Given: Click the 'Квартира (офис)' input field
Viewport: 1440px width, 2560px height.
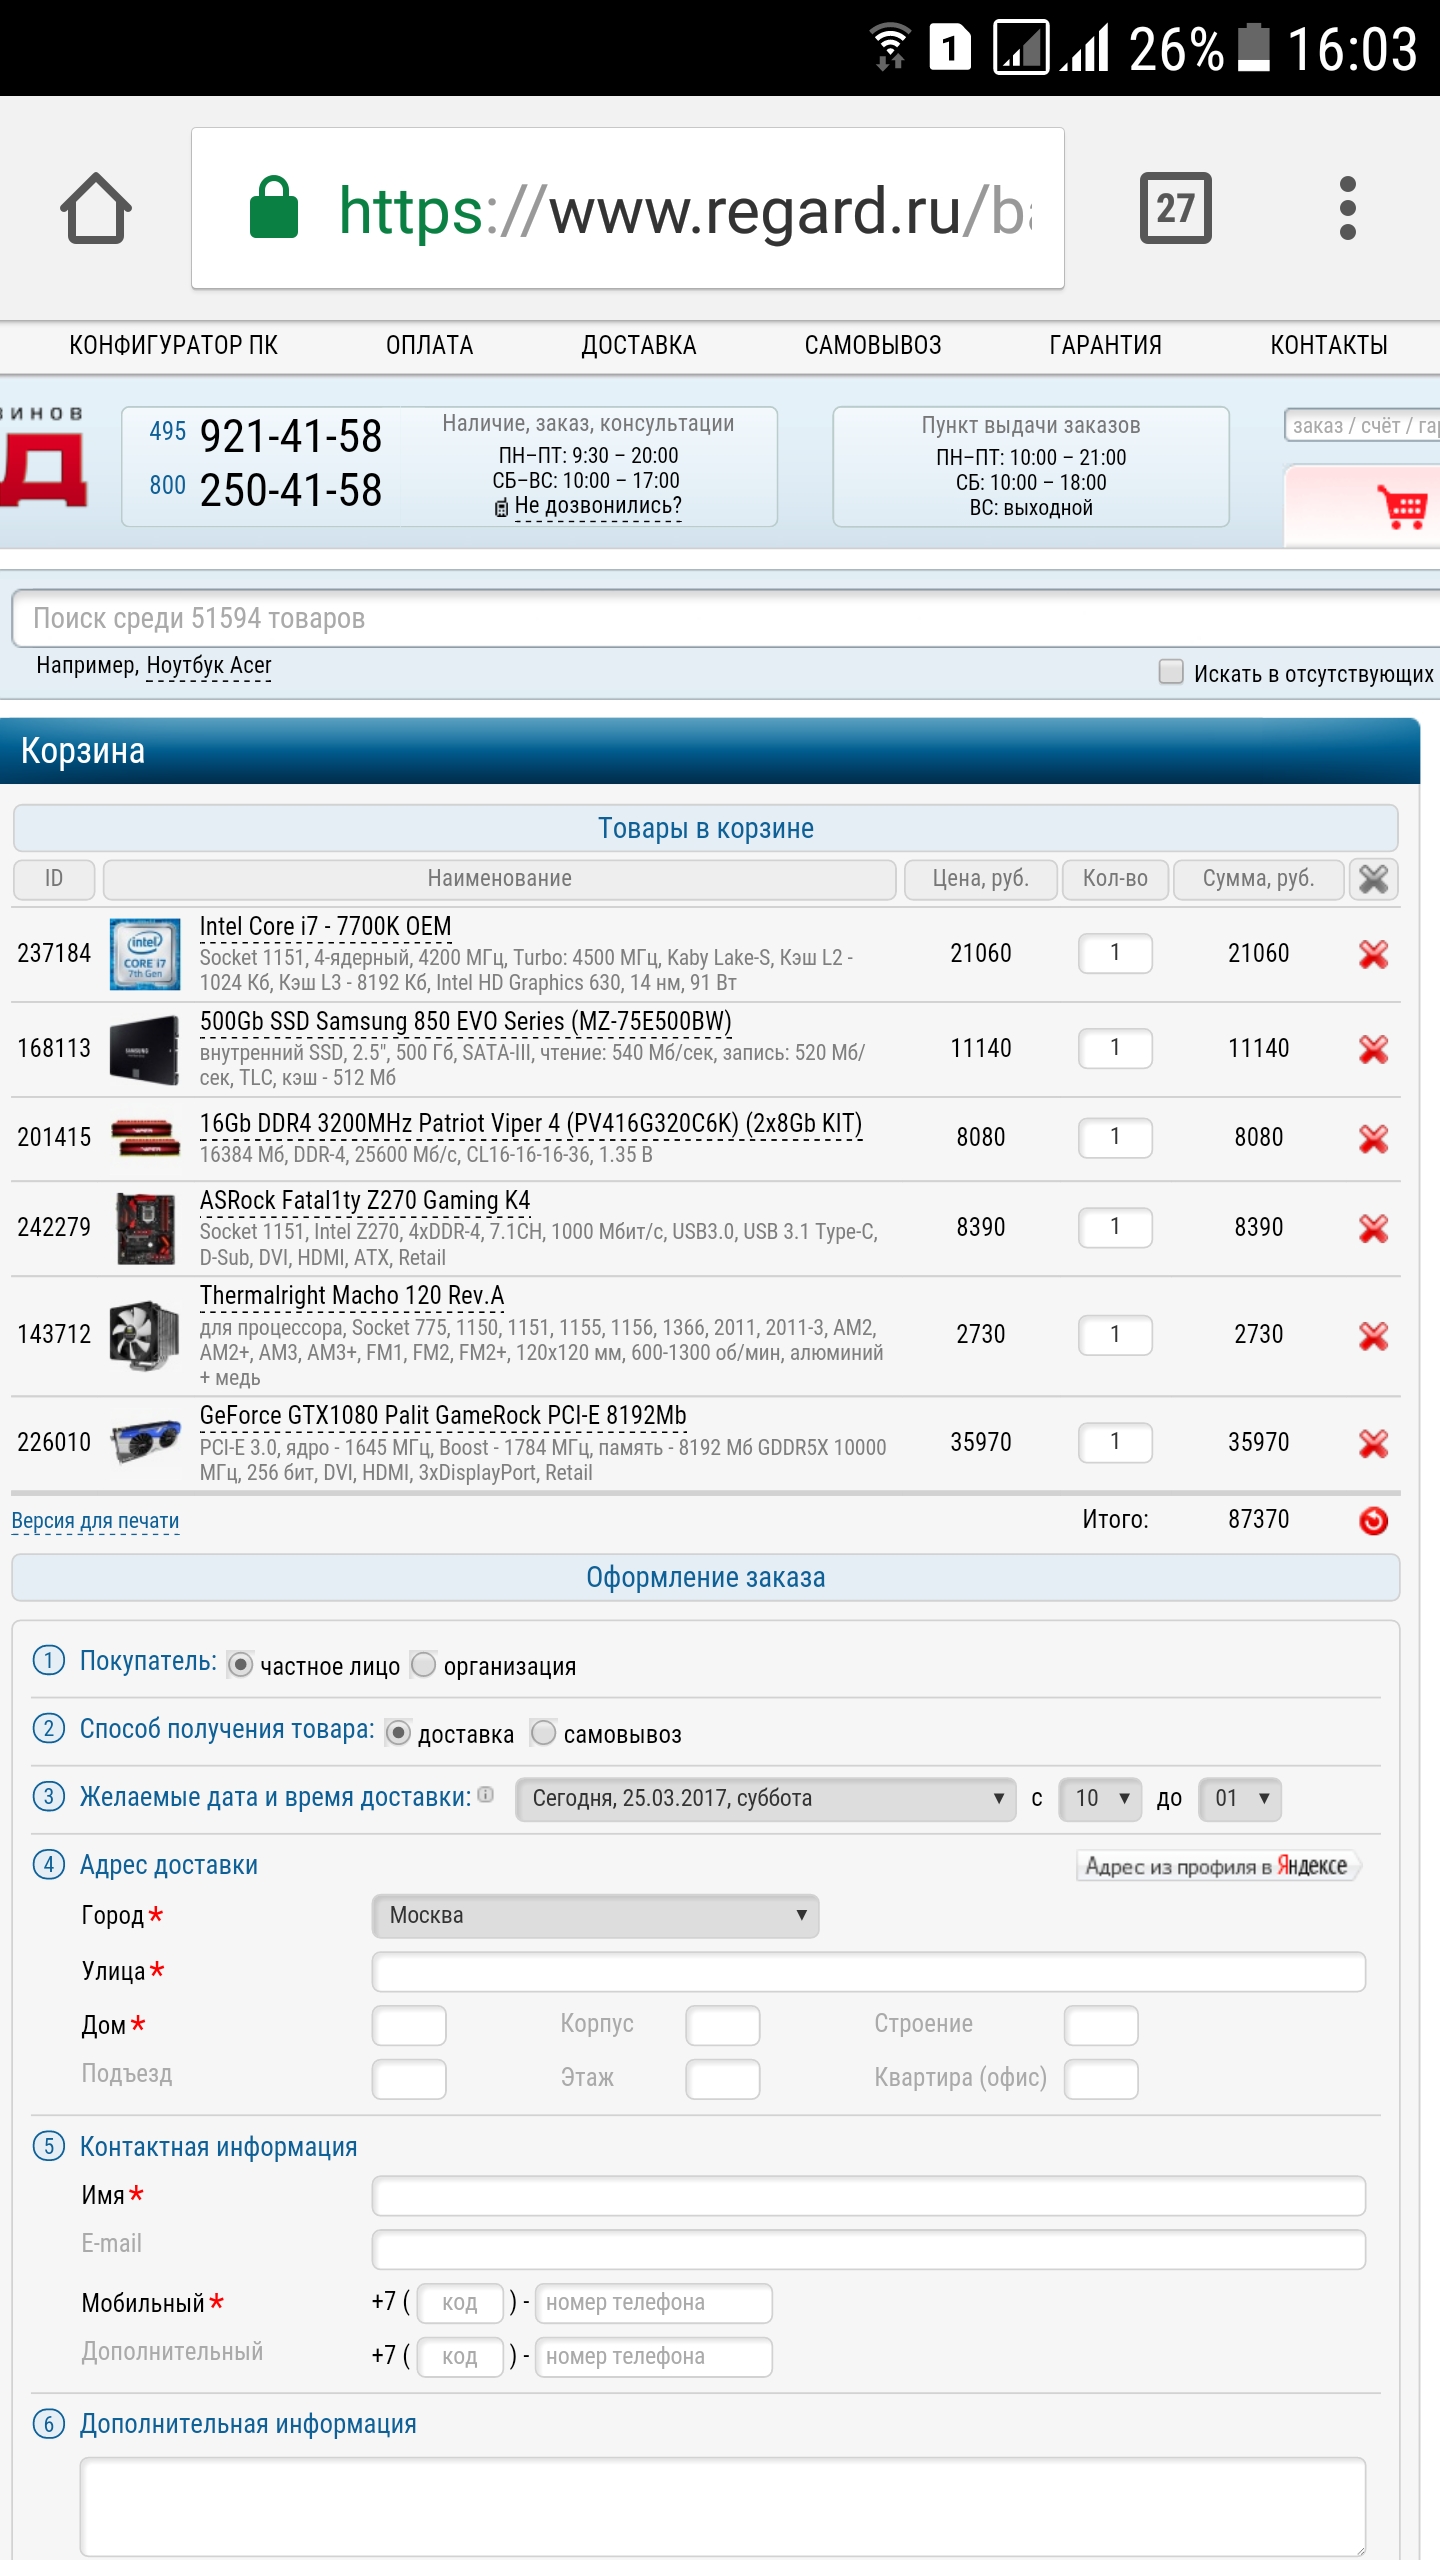Looking at the screenshot, I should (x=1101, y=2080).
